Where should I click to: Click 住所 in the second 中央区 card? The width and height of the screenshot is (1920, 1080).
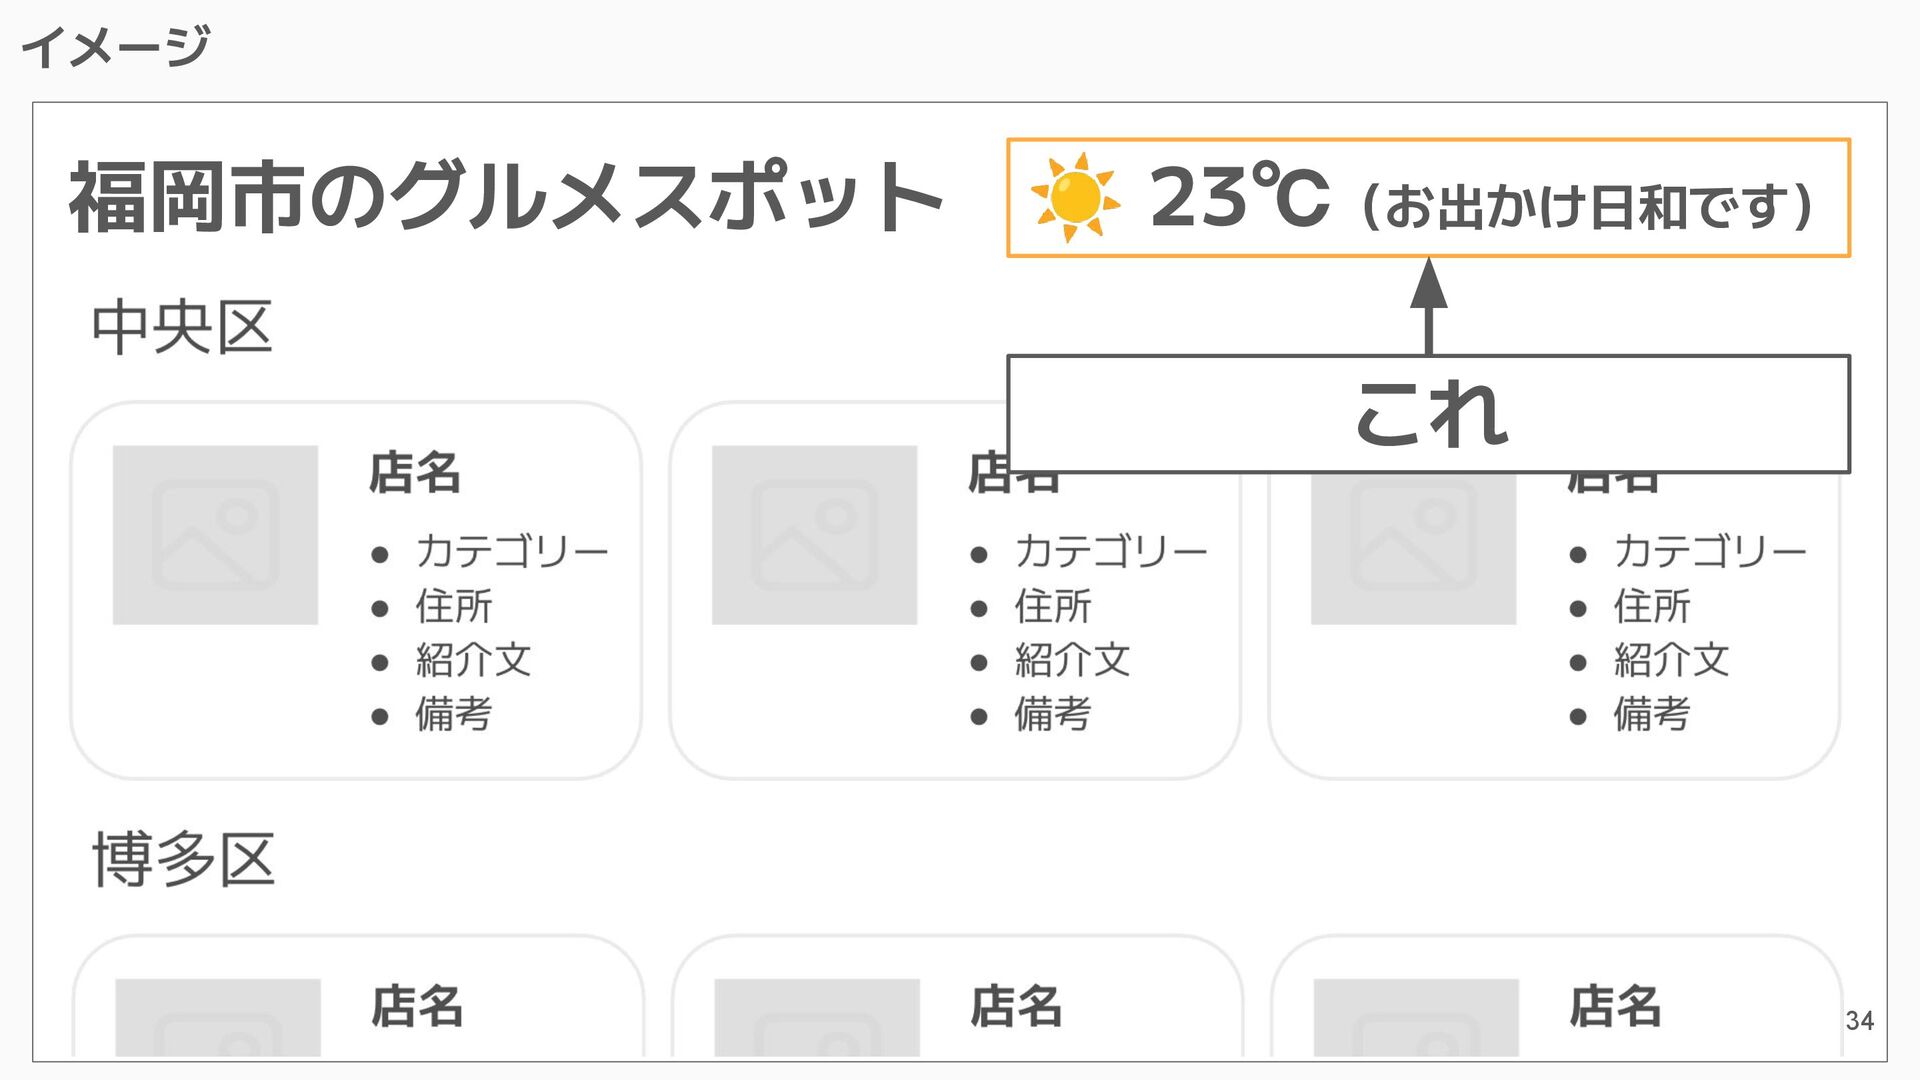click(x=1052, y=606)
